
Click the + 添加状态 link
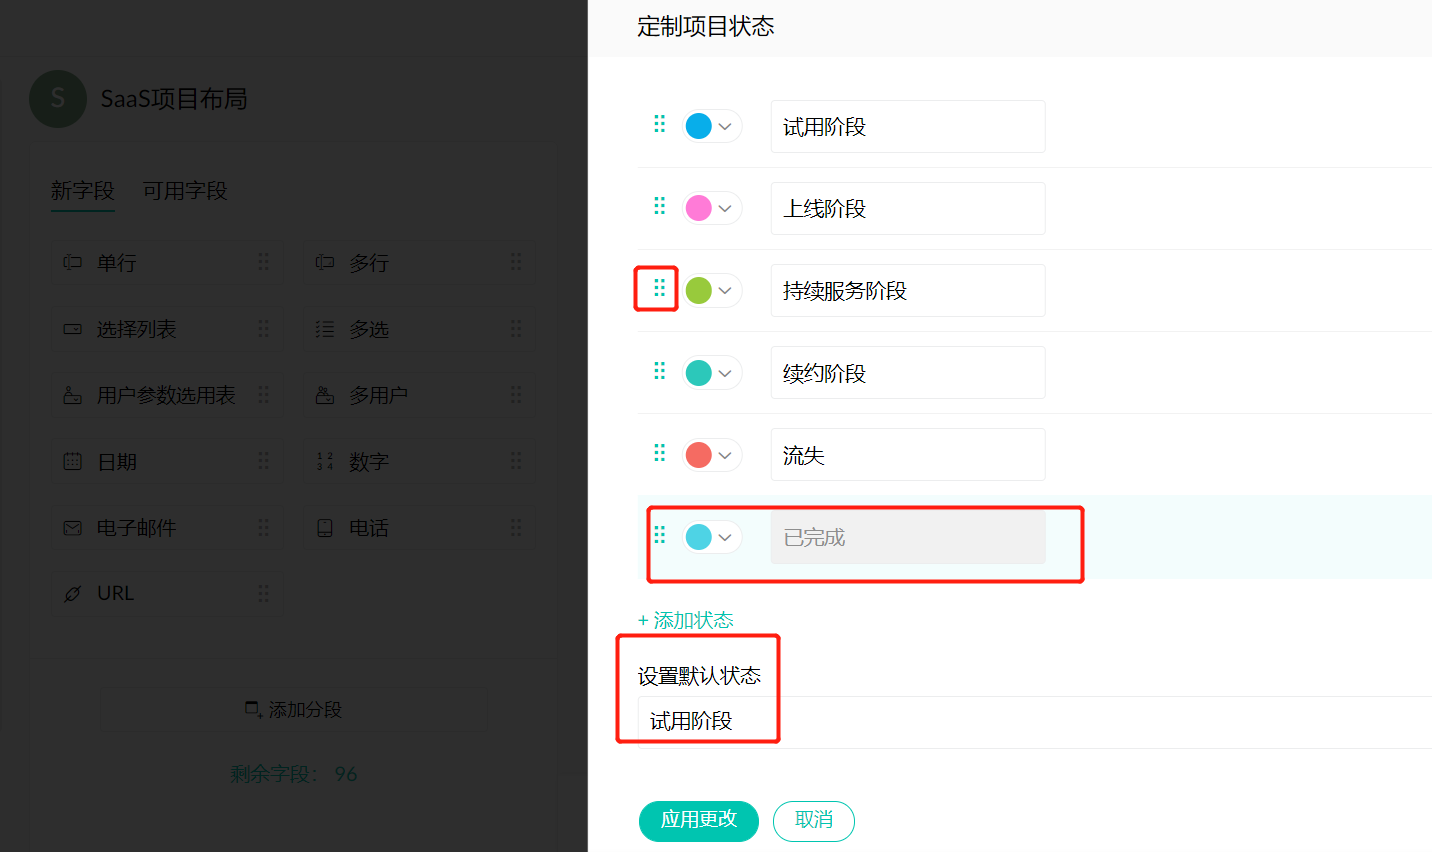click(686, 620)
